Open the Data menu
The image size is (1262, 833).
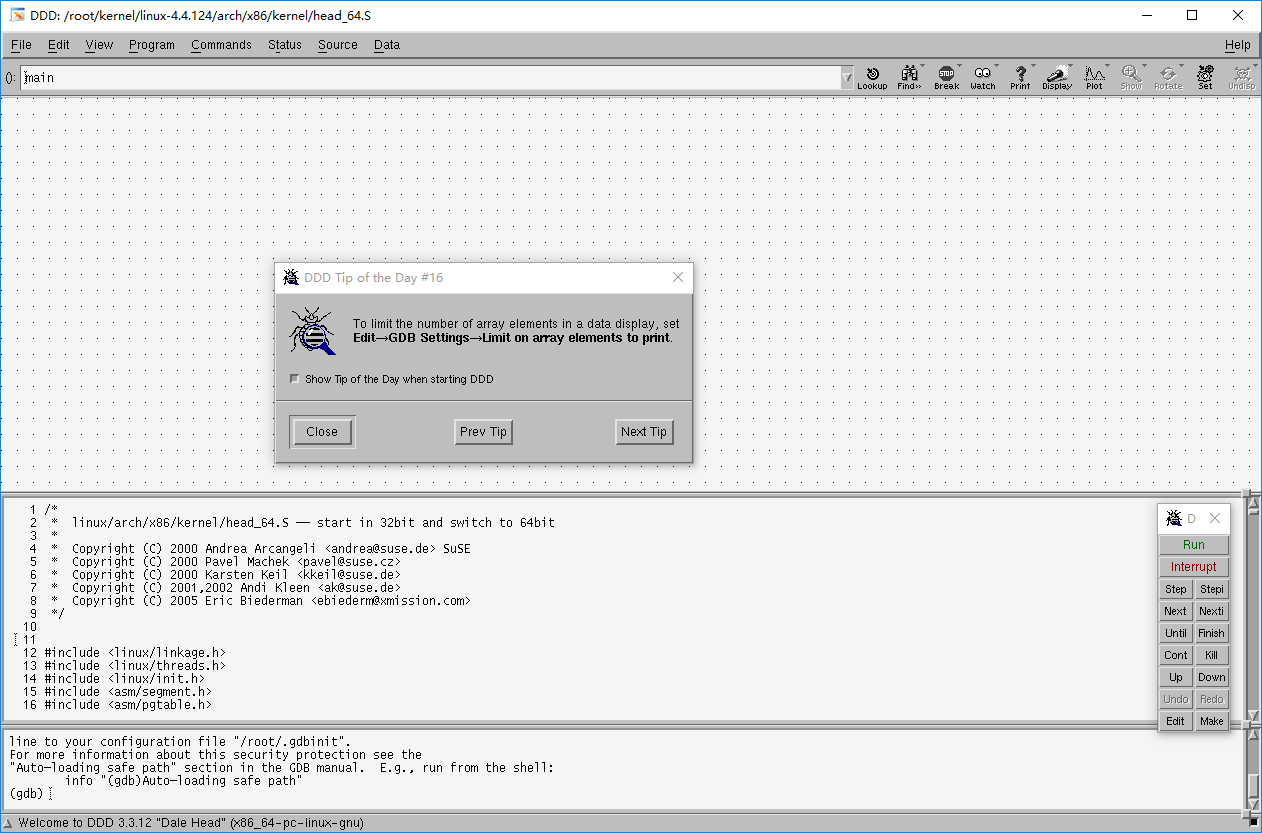click(387, 44)
